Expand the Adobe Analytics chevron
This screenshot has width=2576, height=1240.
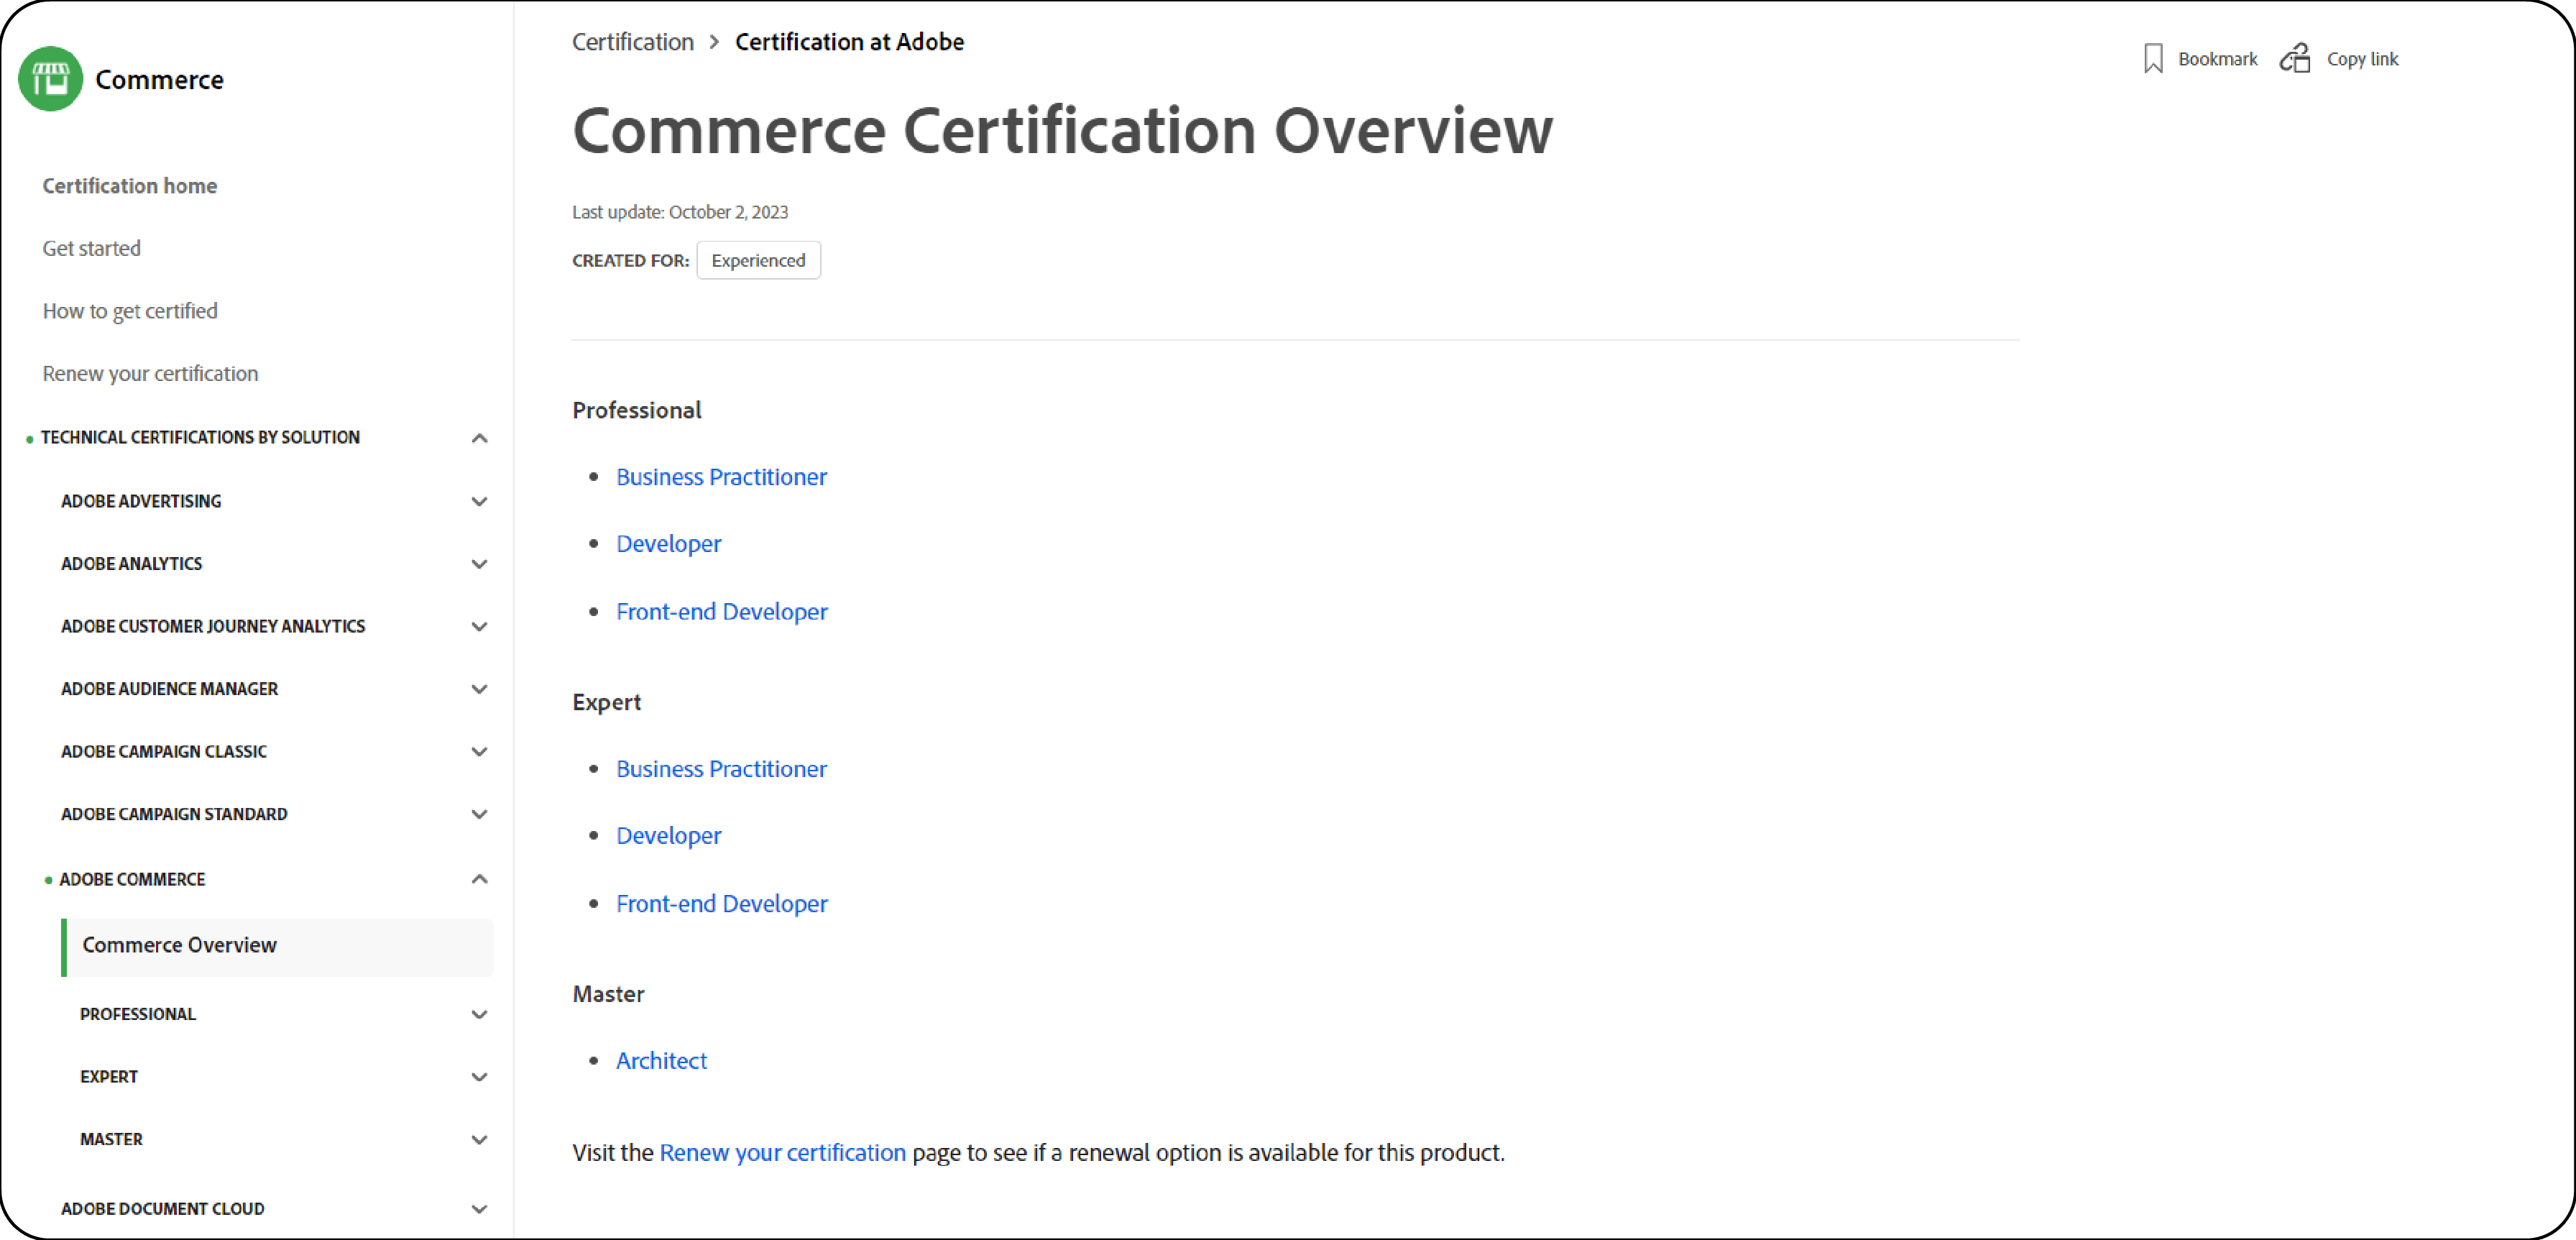[480, 564]
